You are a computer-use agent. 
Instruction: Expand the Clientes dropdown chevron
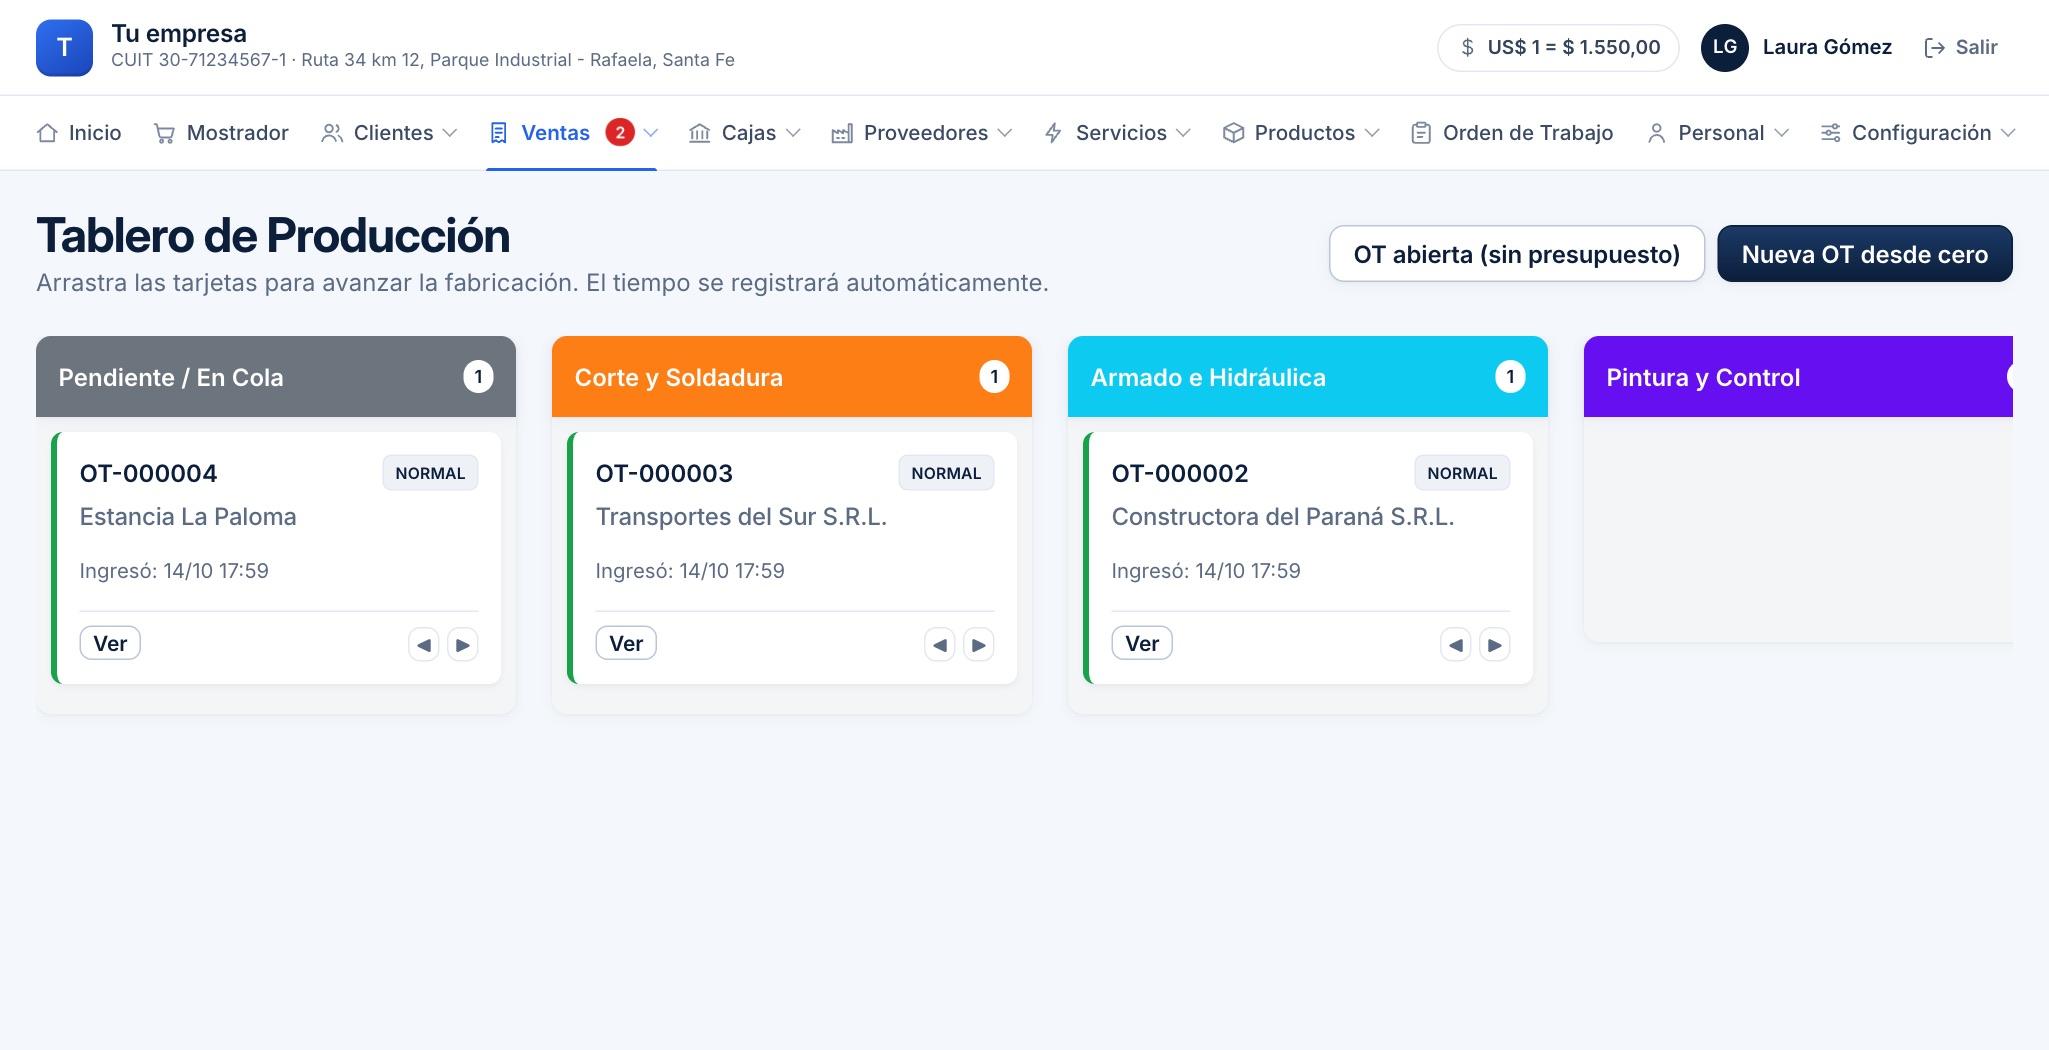[450, 133]
